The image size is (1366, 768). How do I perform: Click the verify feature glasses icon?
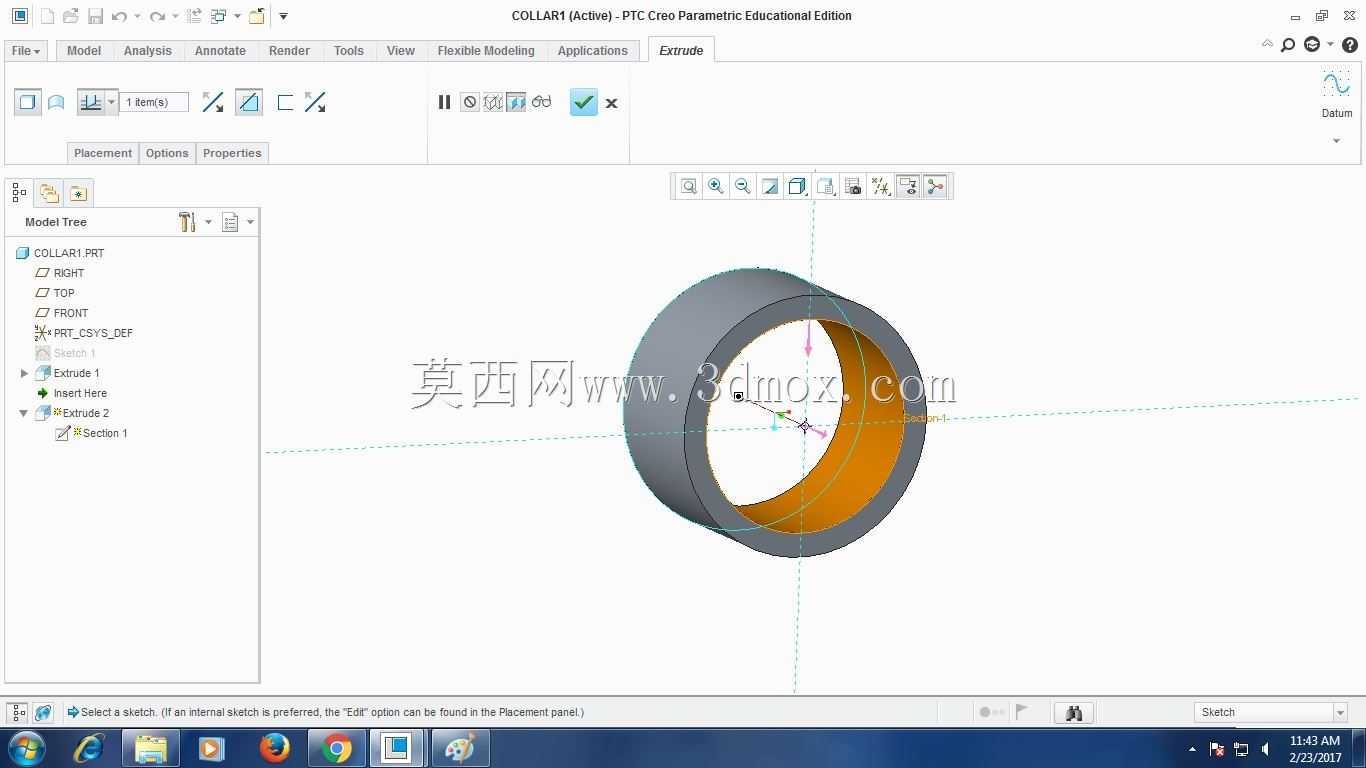pos(541,102)
